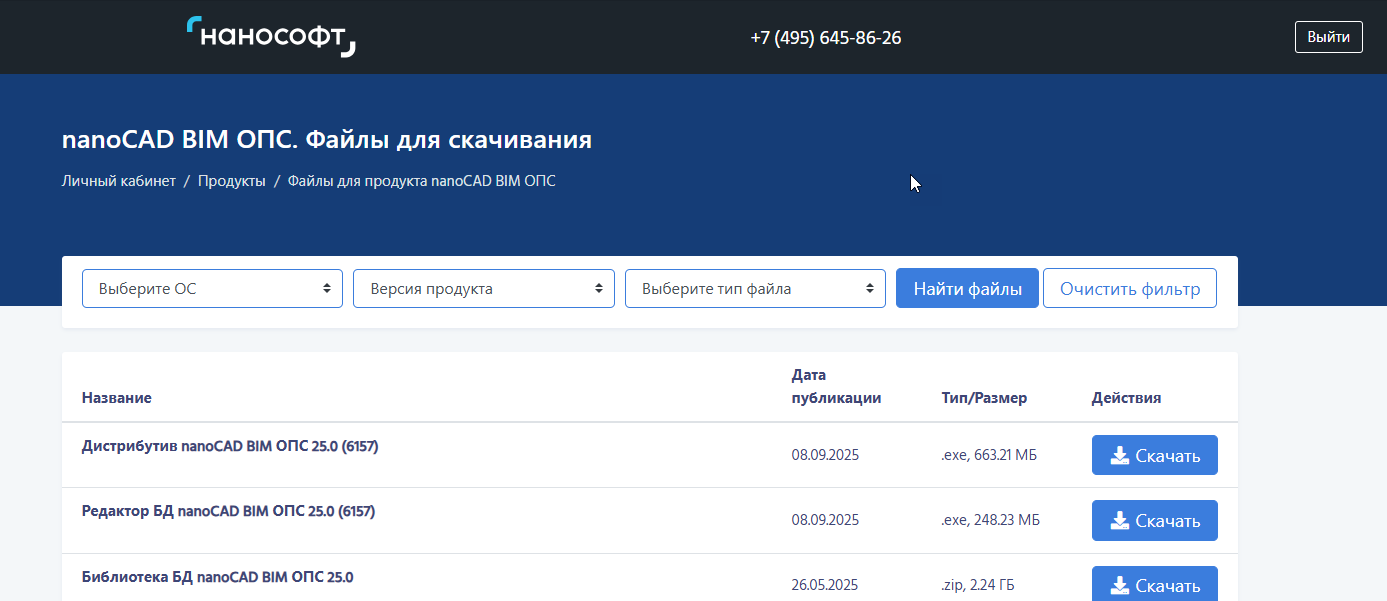Click the Файлы для продукта nanoCAD BIM ОПС breadcrumb
Viewport: 1387px width, 601px height.
coord(421,181)
